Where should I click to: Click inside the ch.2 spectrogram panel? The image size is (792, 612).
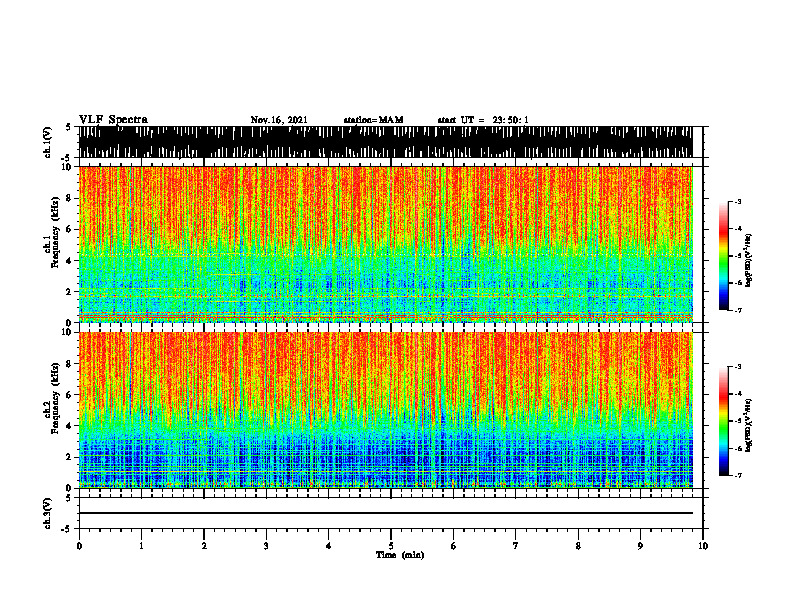click(x=386, y=410)
